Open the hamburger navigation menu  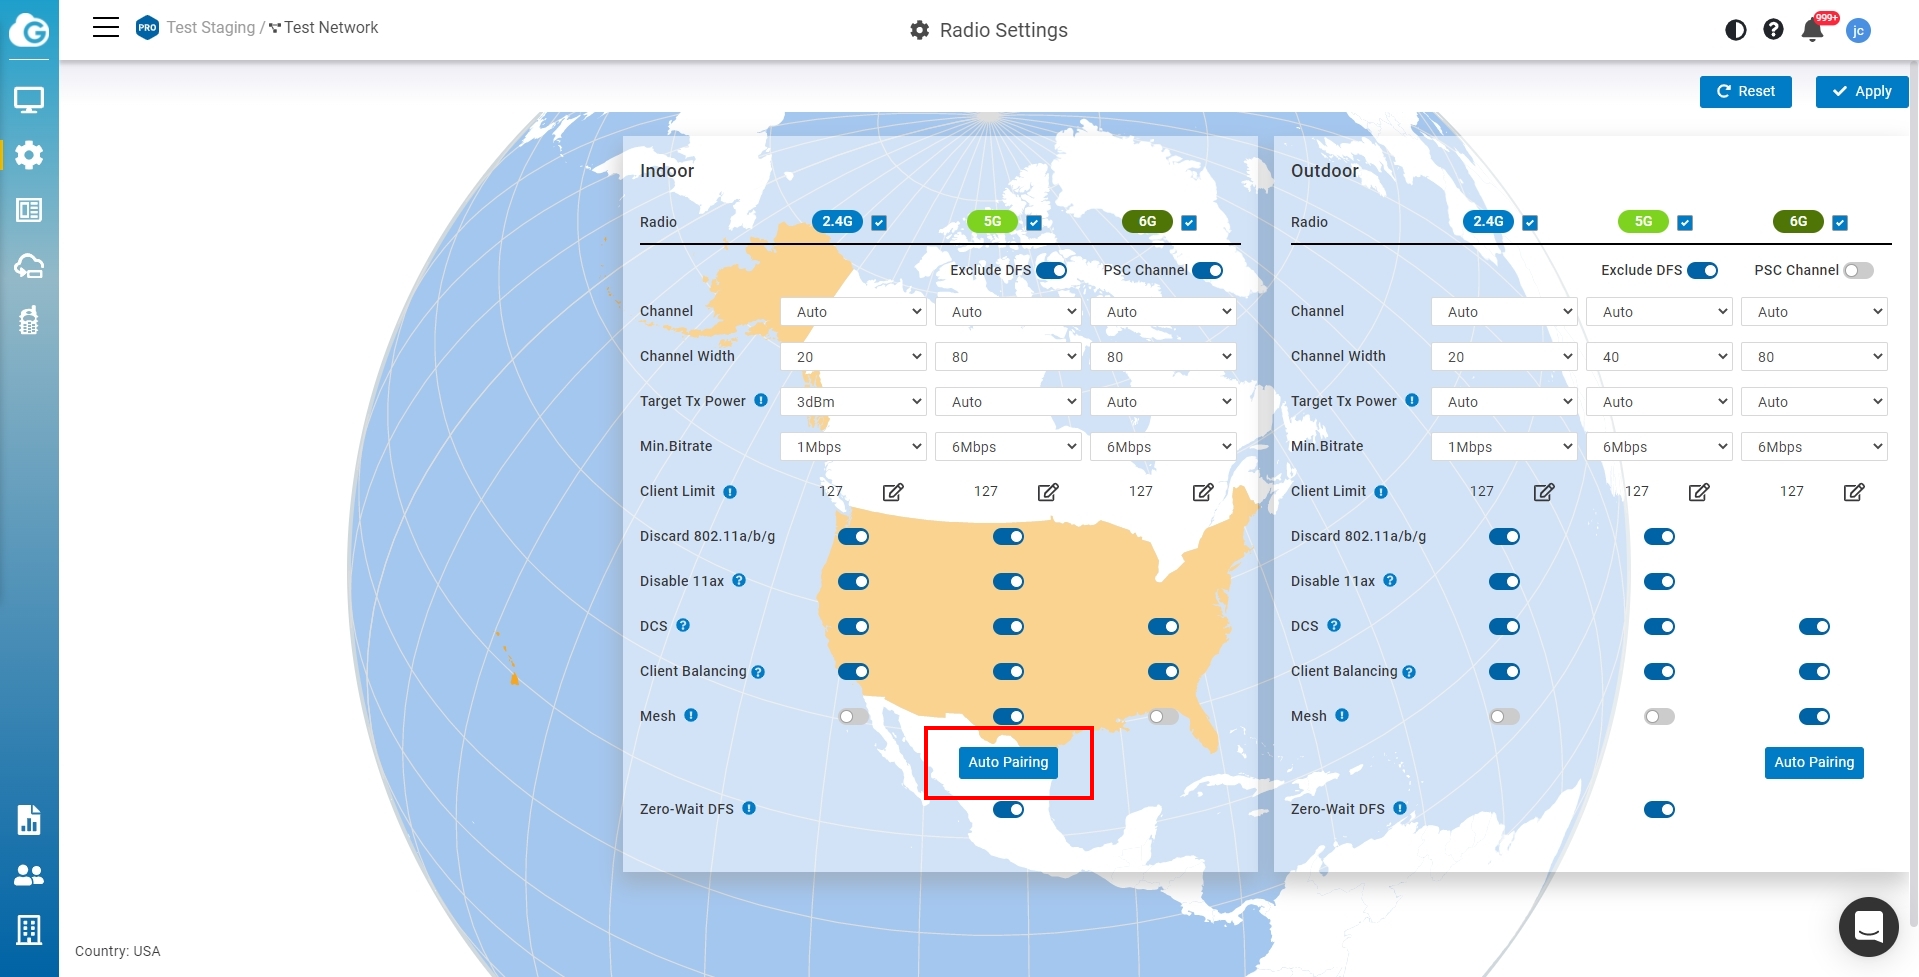(106, 27)
